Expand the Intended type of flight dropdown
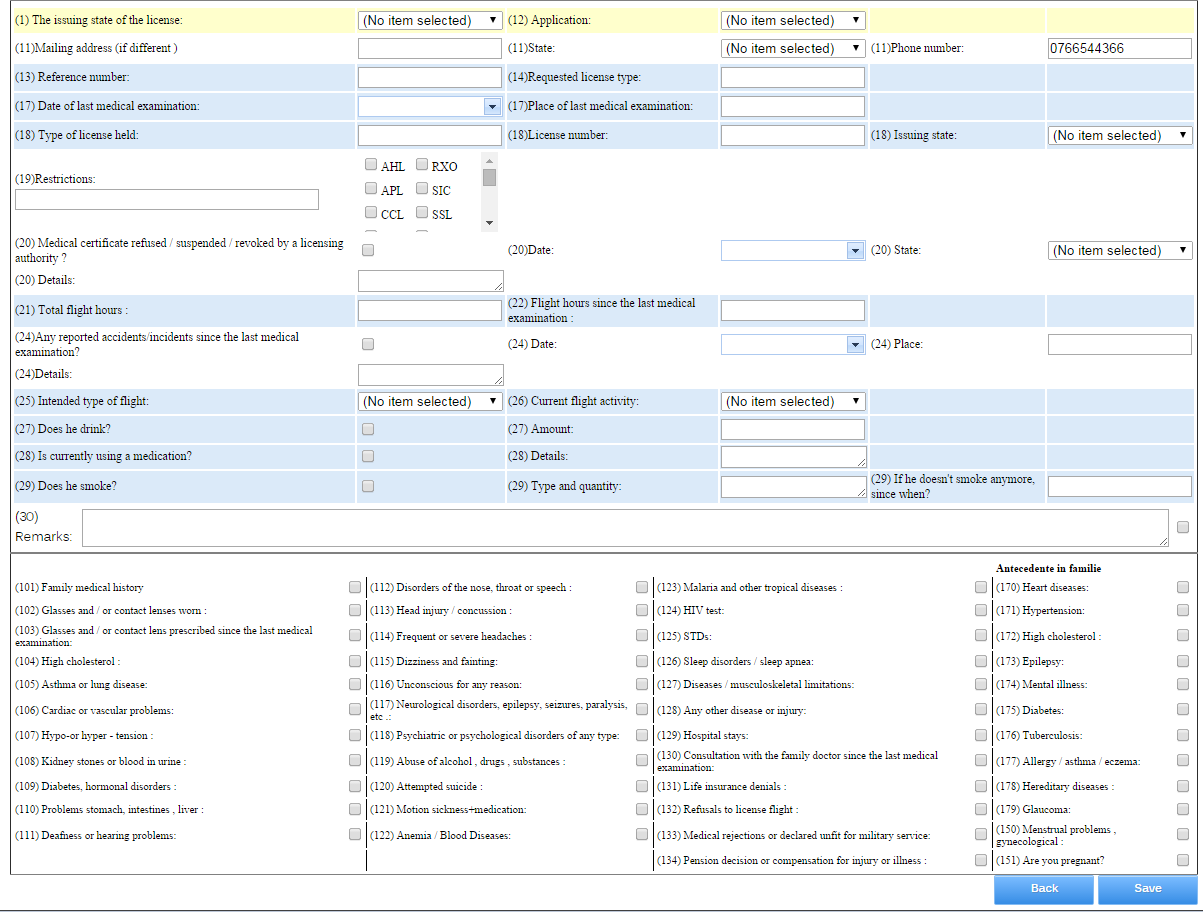This screenshot has width=1203, height=912. point(430,401)
